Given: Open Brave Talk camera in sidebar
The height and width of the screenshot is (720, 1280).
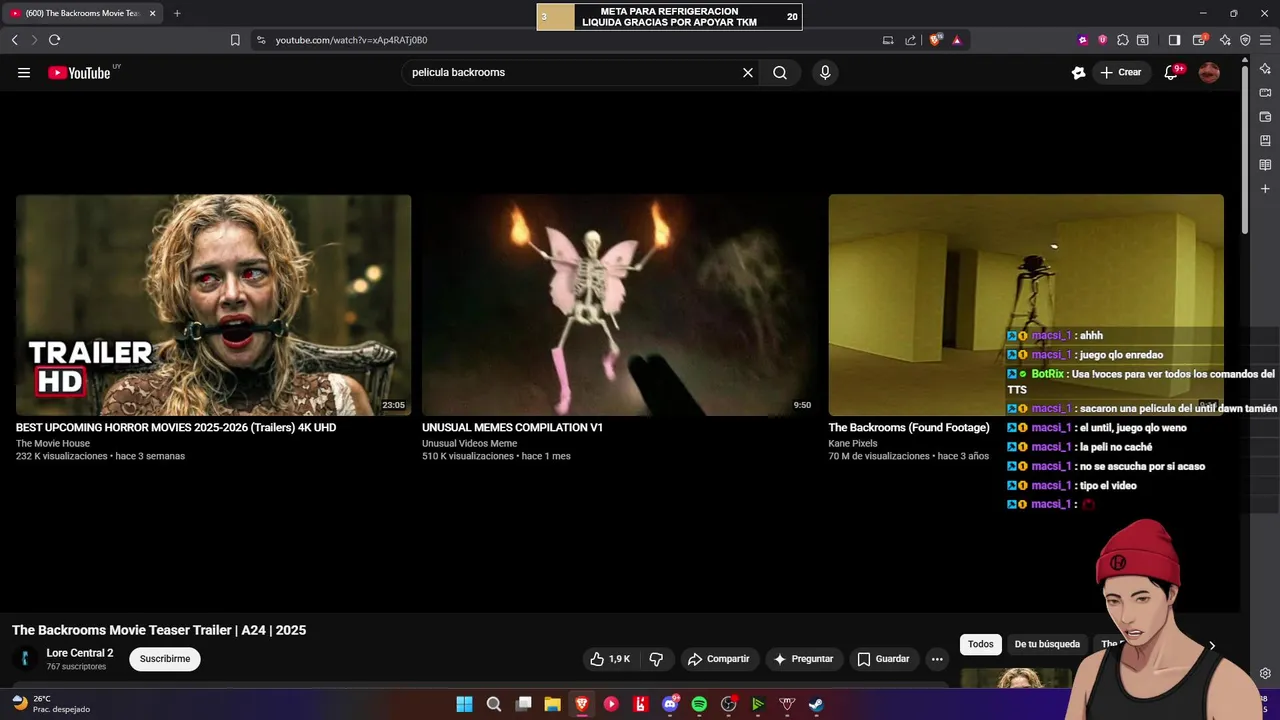Looking at the screenshot, I should (1265, 93).
